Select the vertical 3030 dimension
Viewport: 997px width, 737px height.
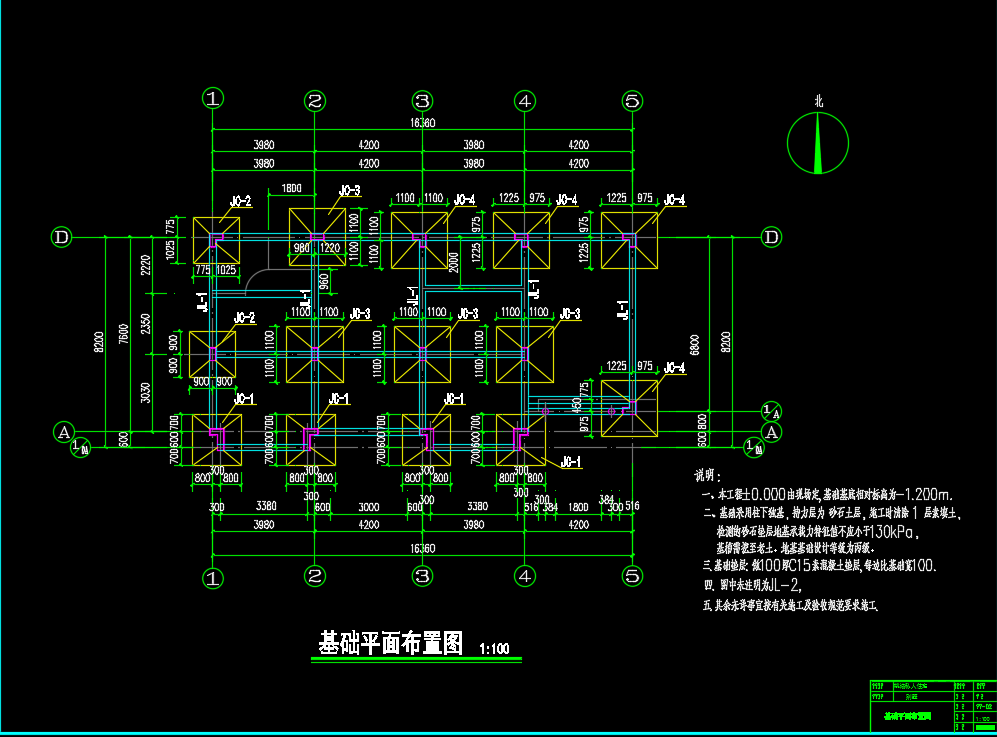tap(146, 392)
